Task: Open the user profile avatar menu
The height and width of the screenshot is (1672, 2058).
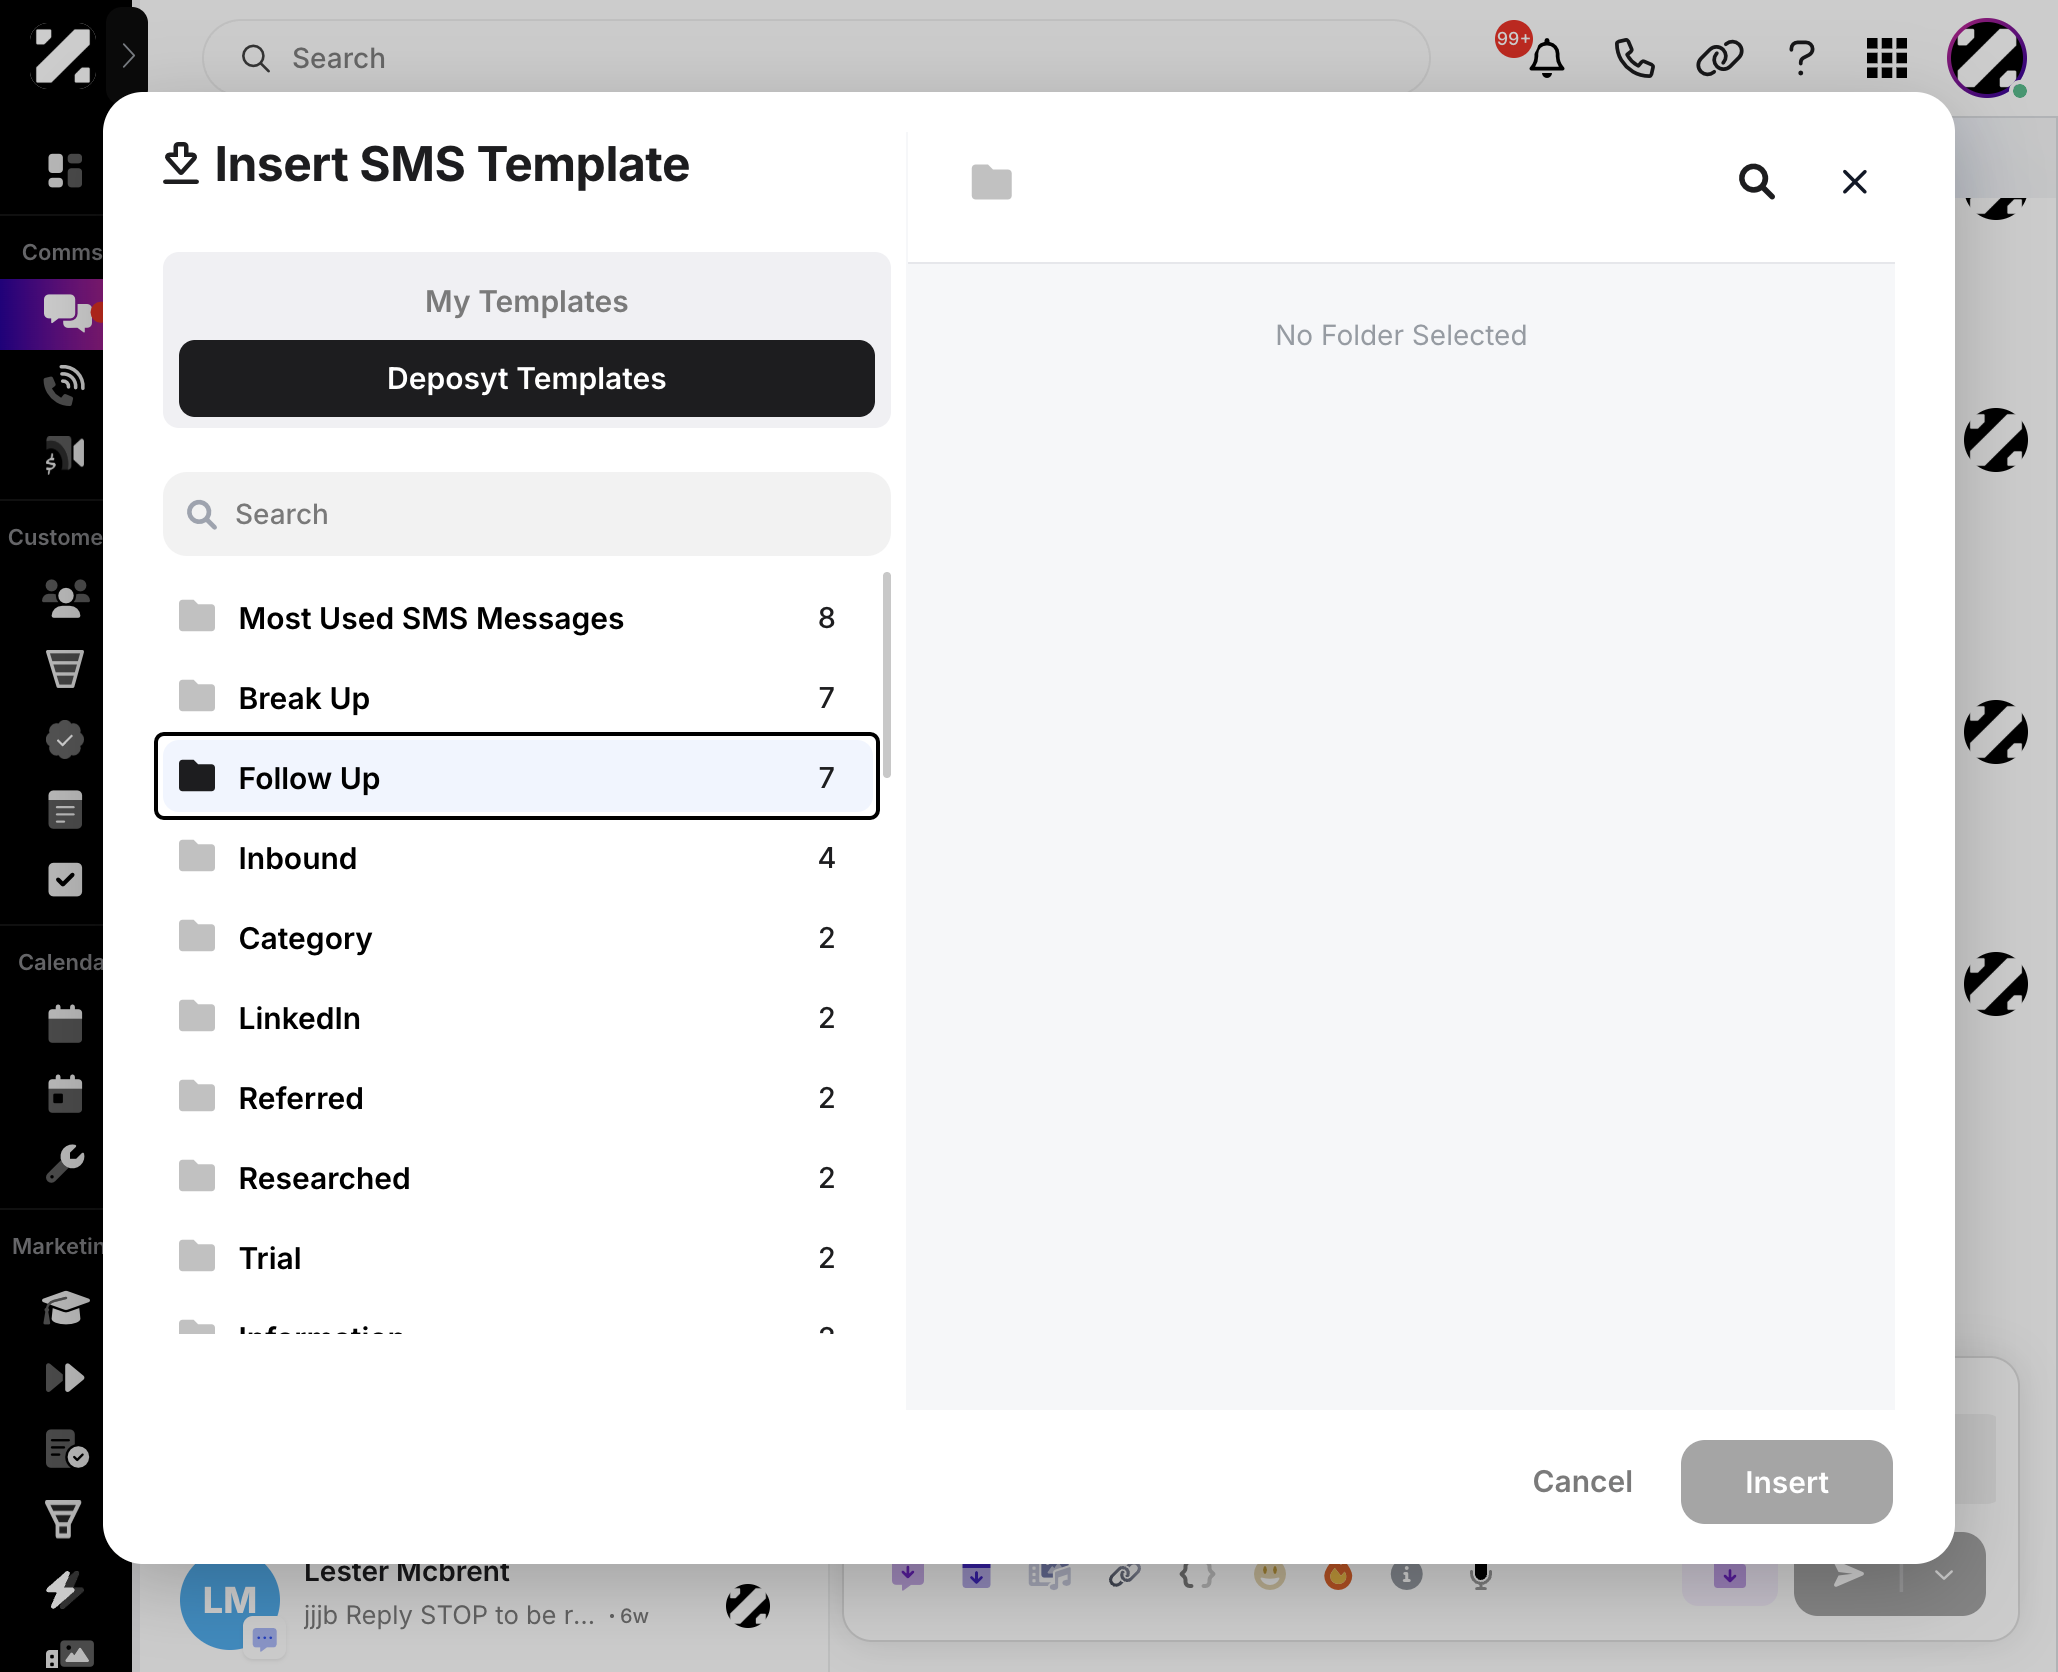Action: 1986,58
